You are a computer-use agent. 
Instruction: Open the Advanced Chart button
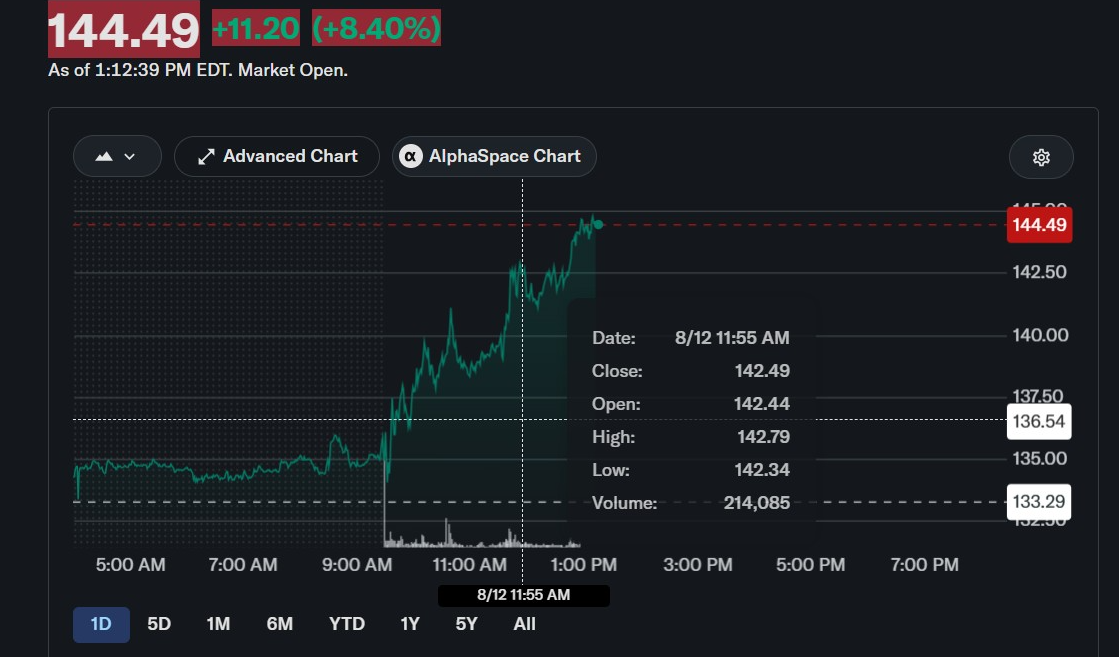(x=277, y=156)
